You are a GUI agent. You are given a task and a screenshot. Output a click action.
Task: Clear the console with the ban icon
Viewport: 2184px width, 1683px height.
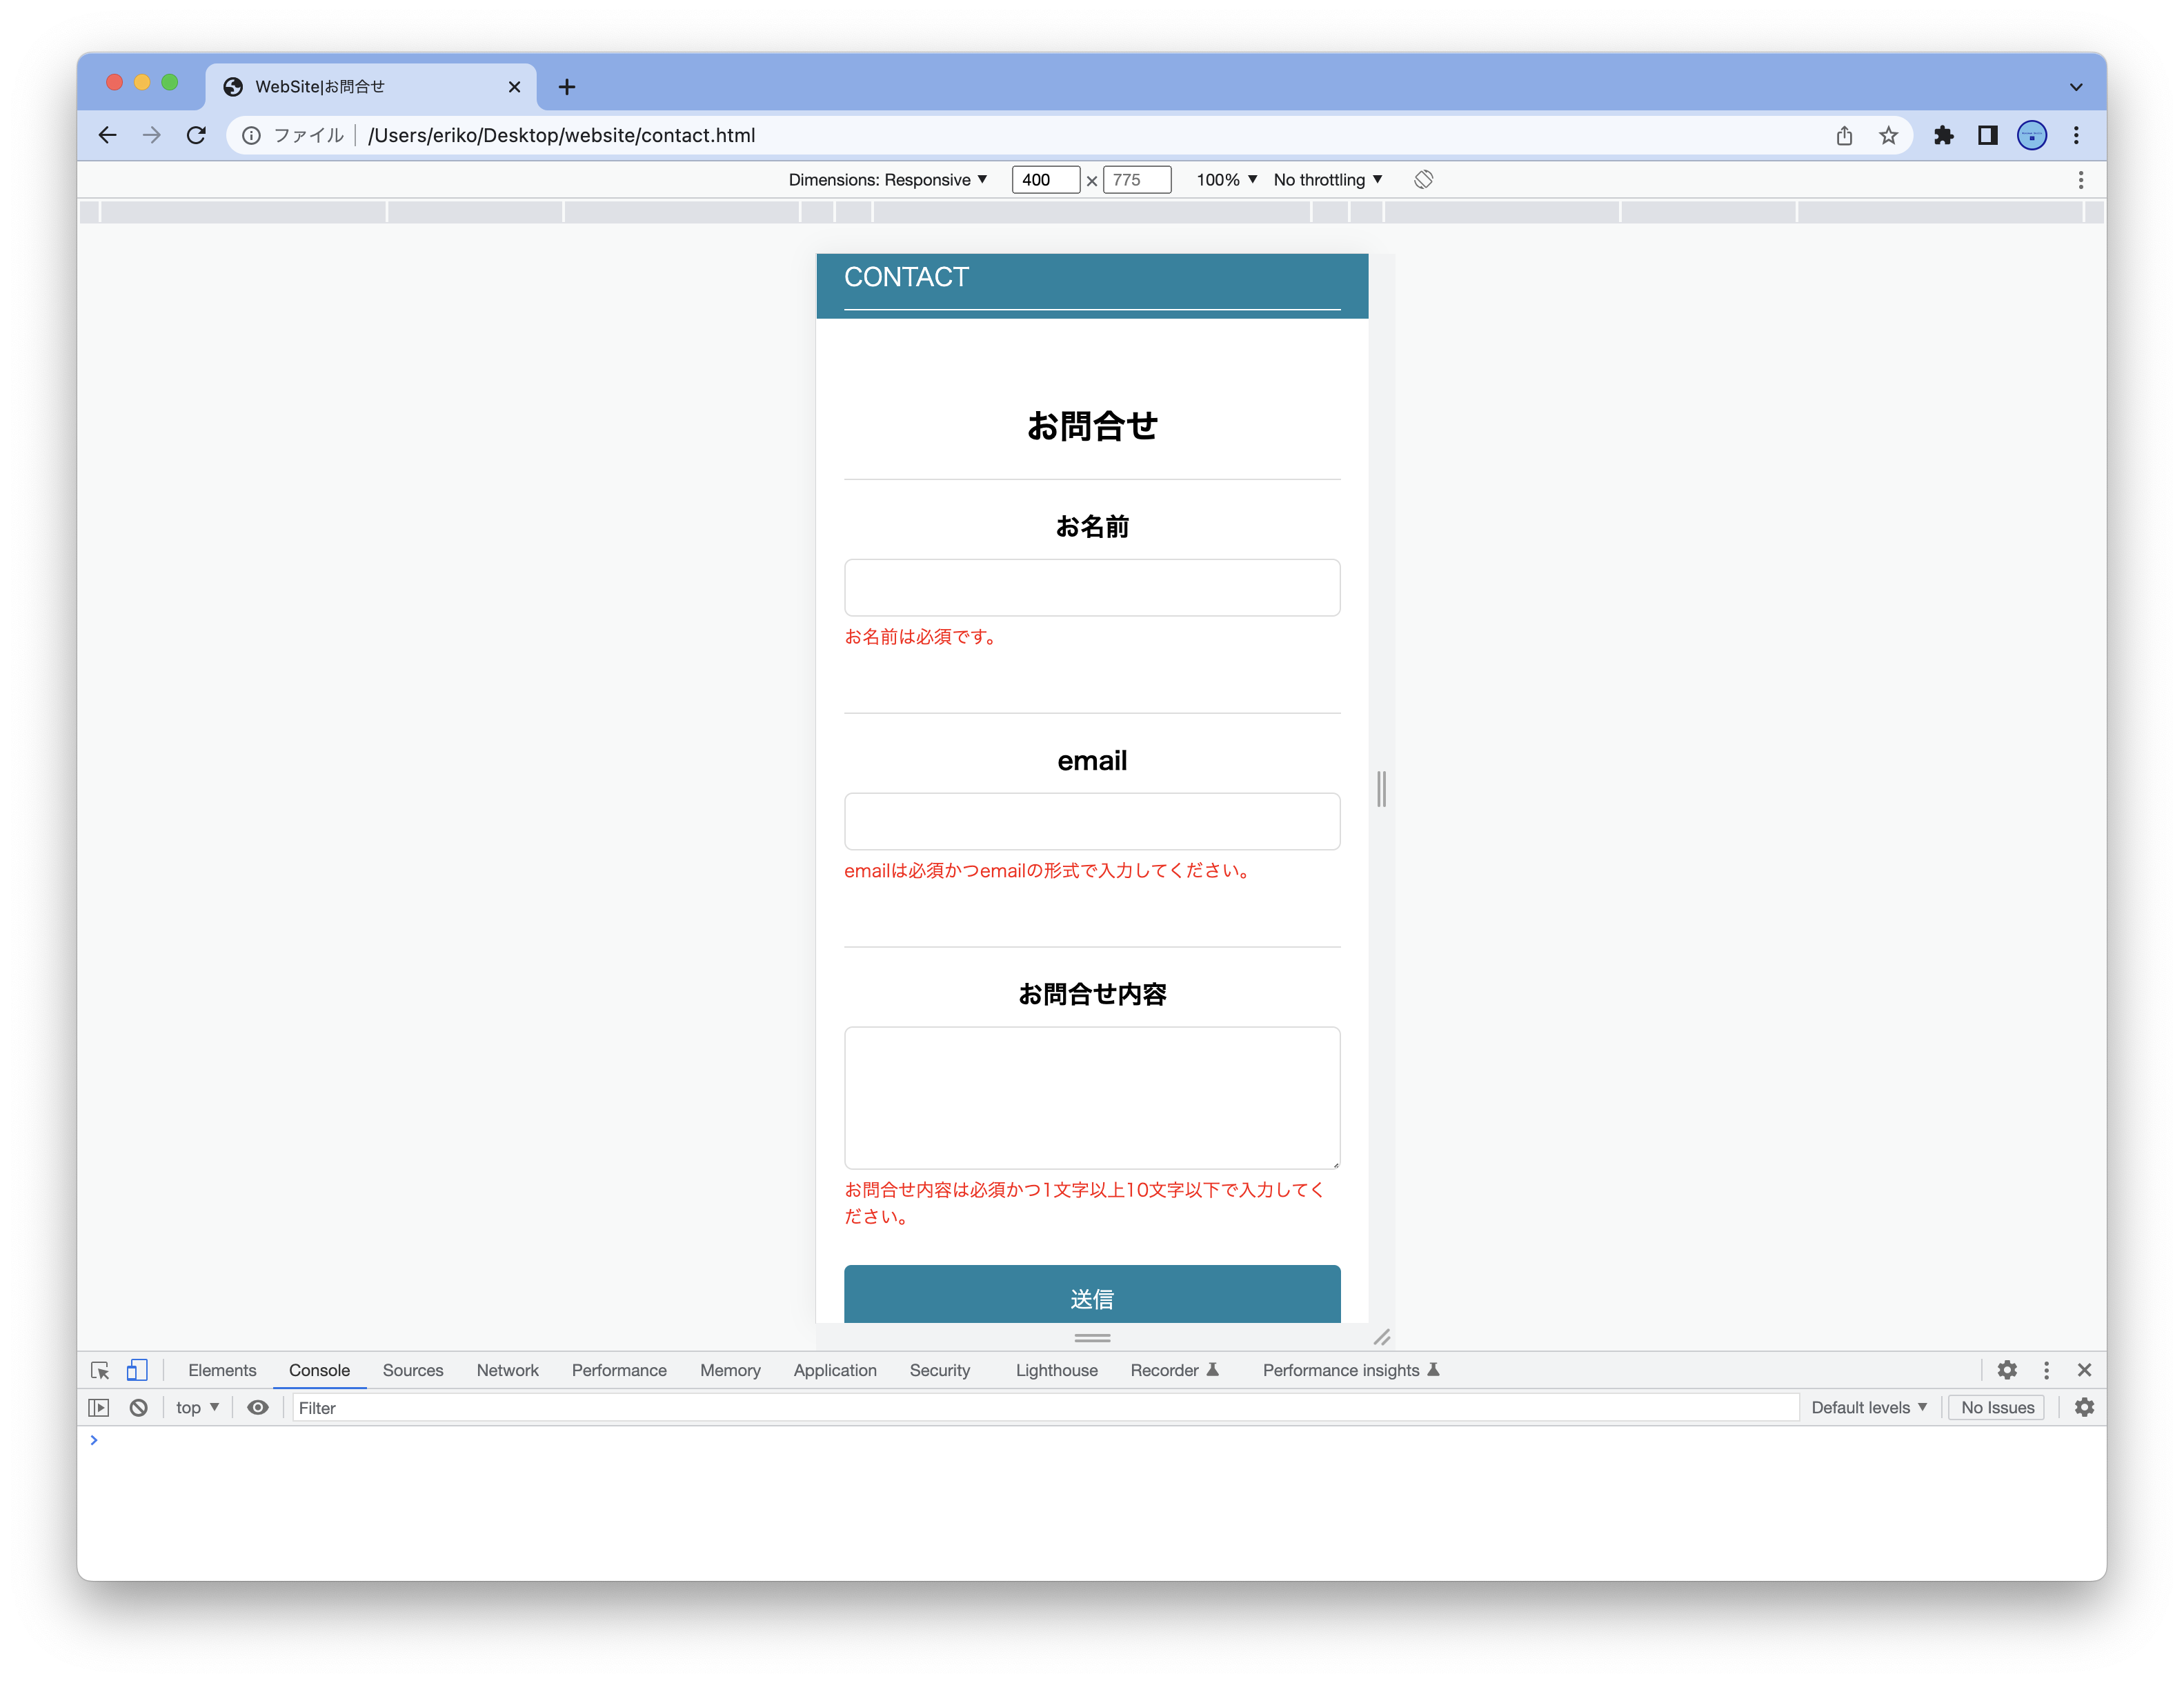point(139,1408)
